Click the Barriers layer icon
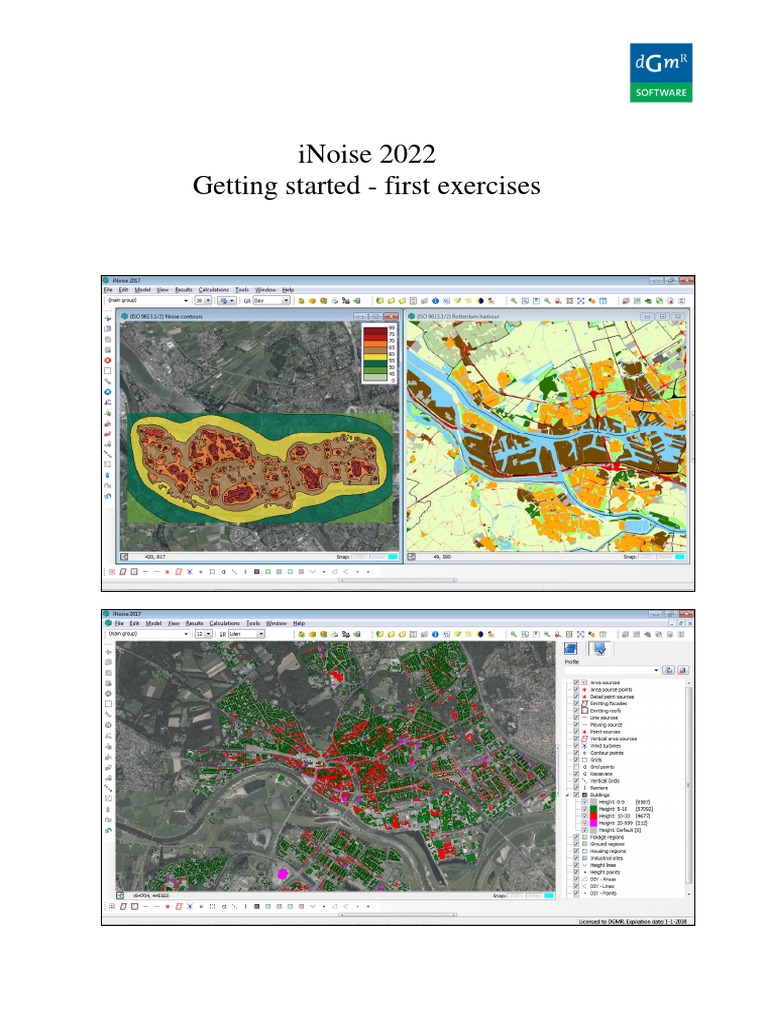 click(583, 787)
